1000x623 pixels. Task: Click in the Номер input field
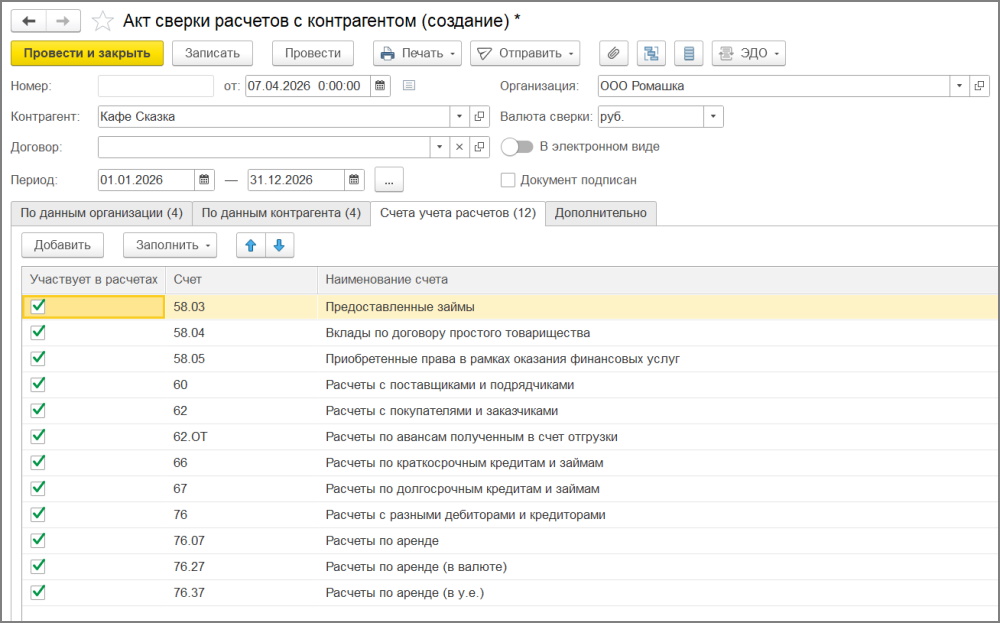coord(156,86)
